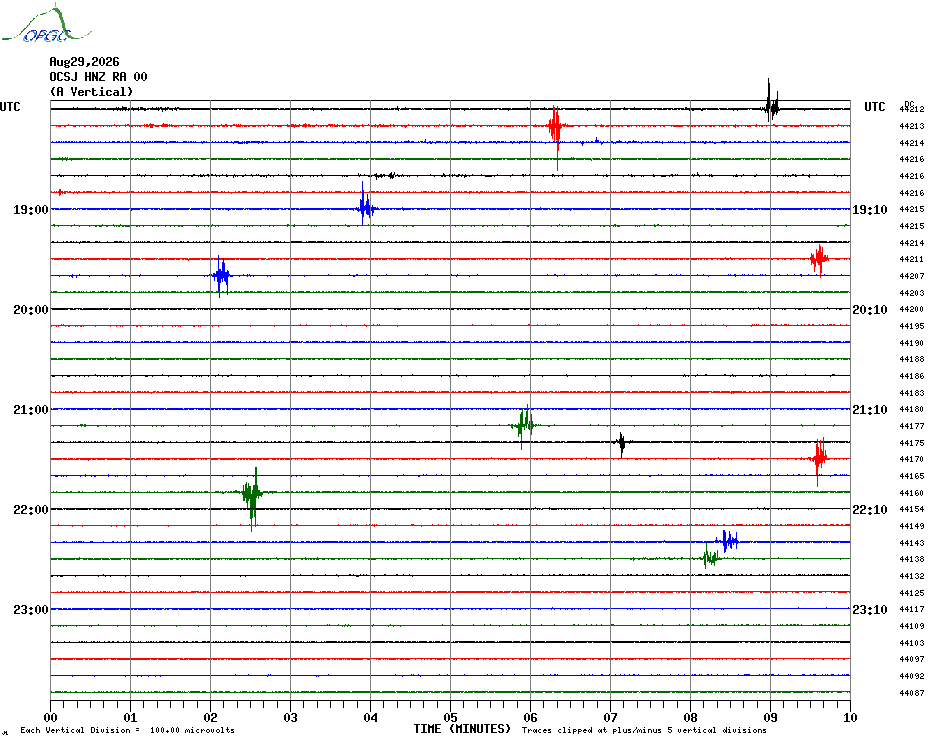Click the "(A Vertical)" channel label
Viewport: 930px width, 744px height.
coord(91,92)
